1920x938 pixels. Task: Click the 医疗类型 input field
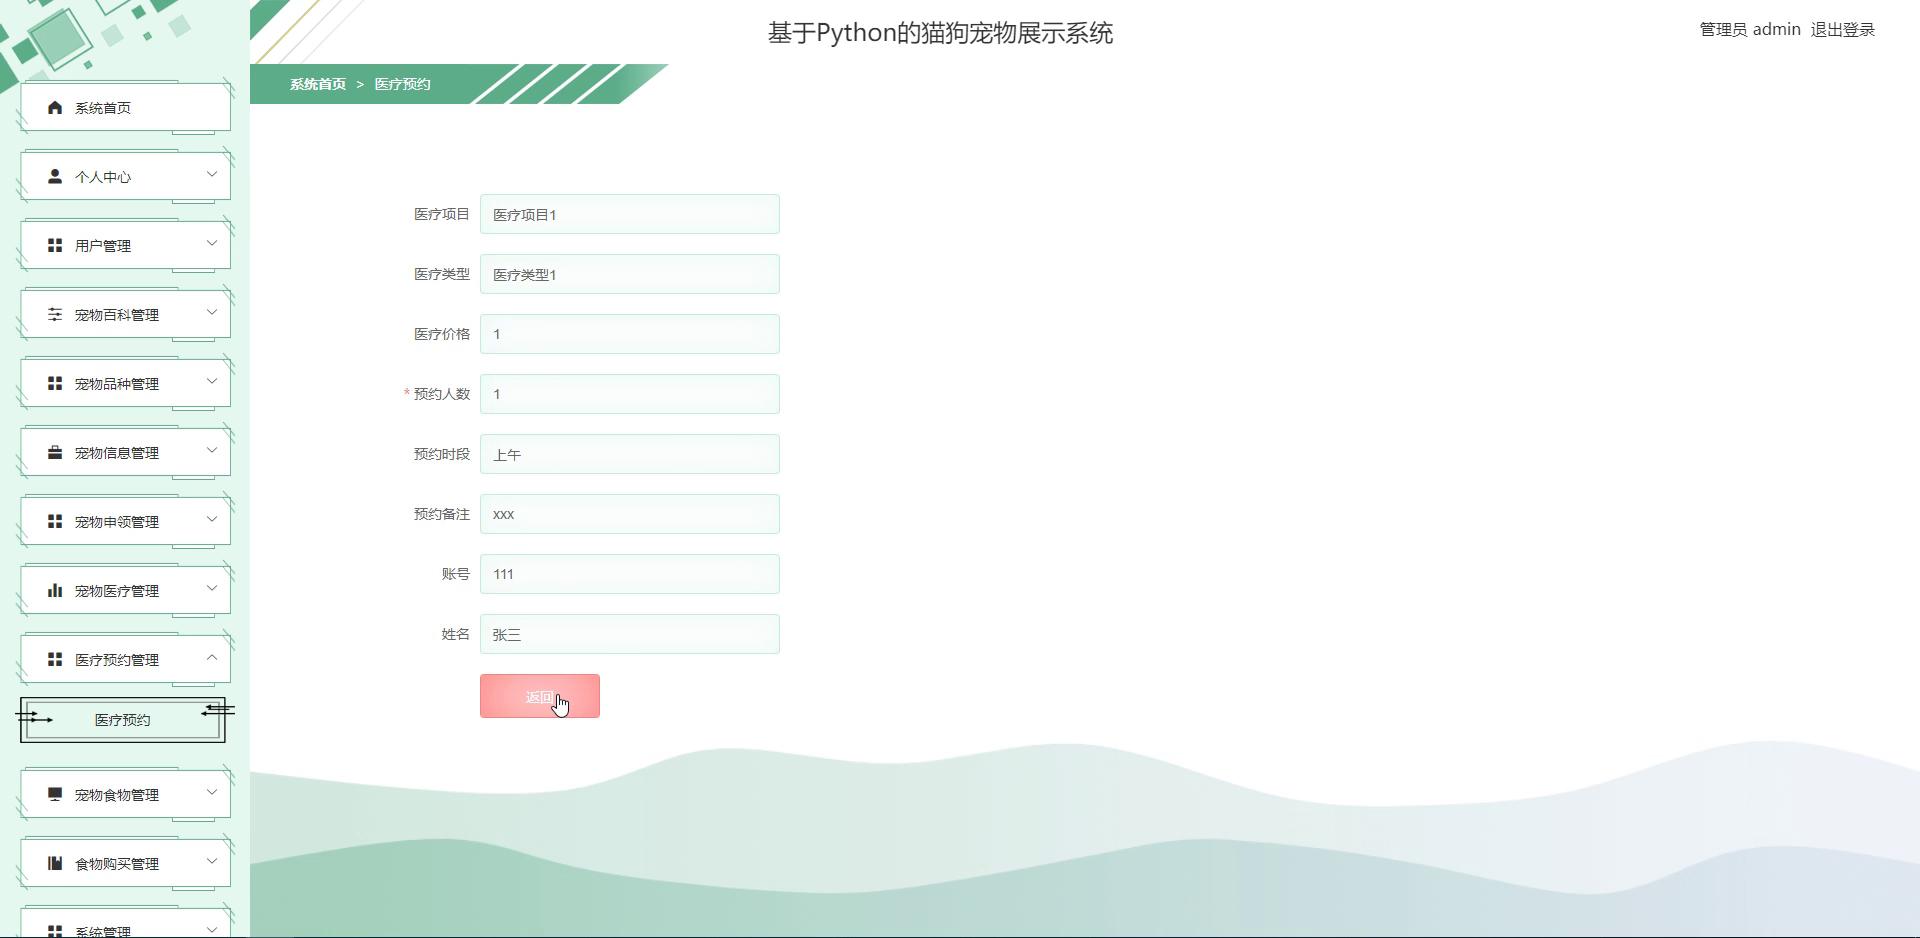click(630, 274)
